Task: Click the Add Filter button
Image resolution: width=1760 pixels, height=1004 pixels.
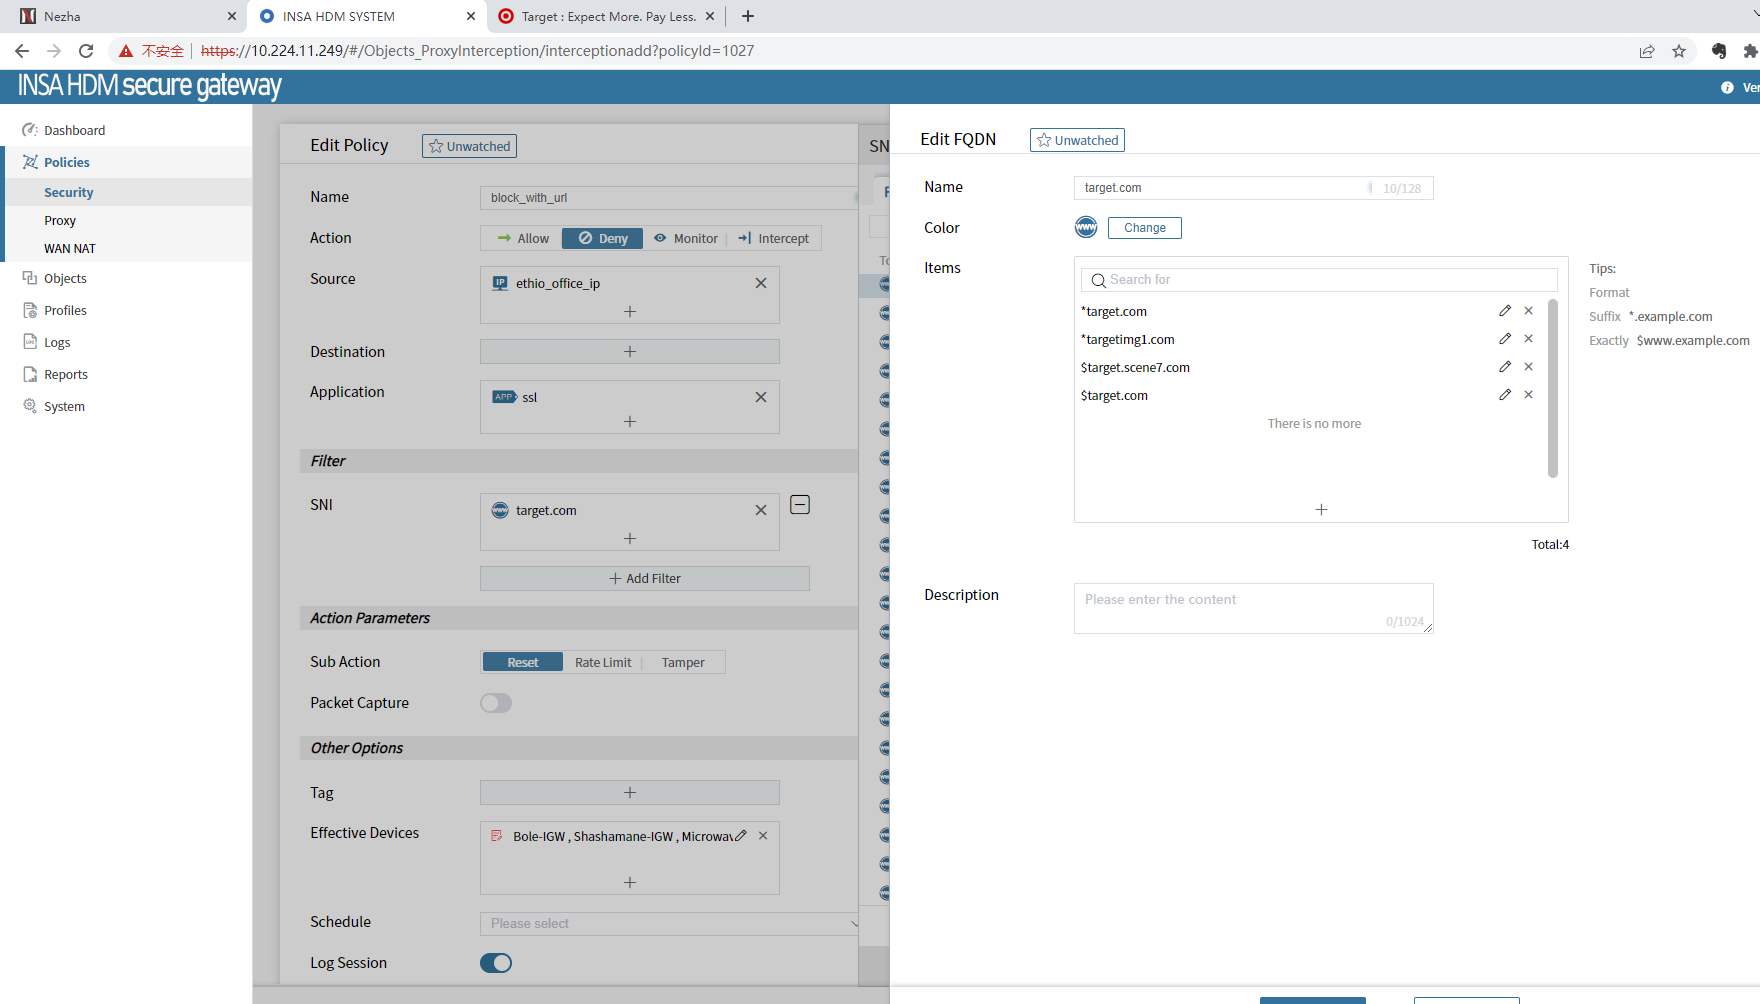Action: pyautogui.click(x=645, y=578)
